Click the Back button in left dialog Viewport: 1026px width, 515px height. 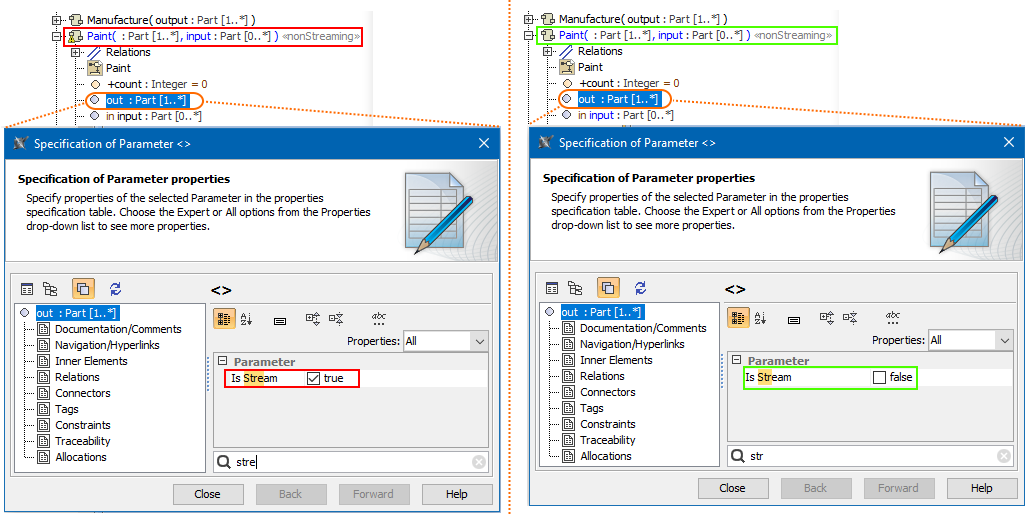tap(290, 494)
